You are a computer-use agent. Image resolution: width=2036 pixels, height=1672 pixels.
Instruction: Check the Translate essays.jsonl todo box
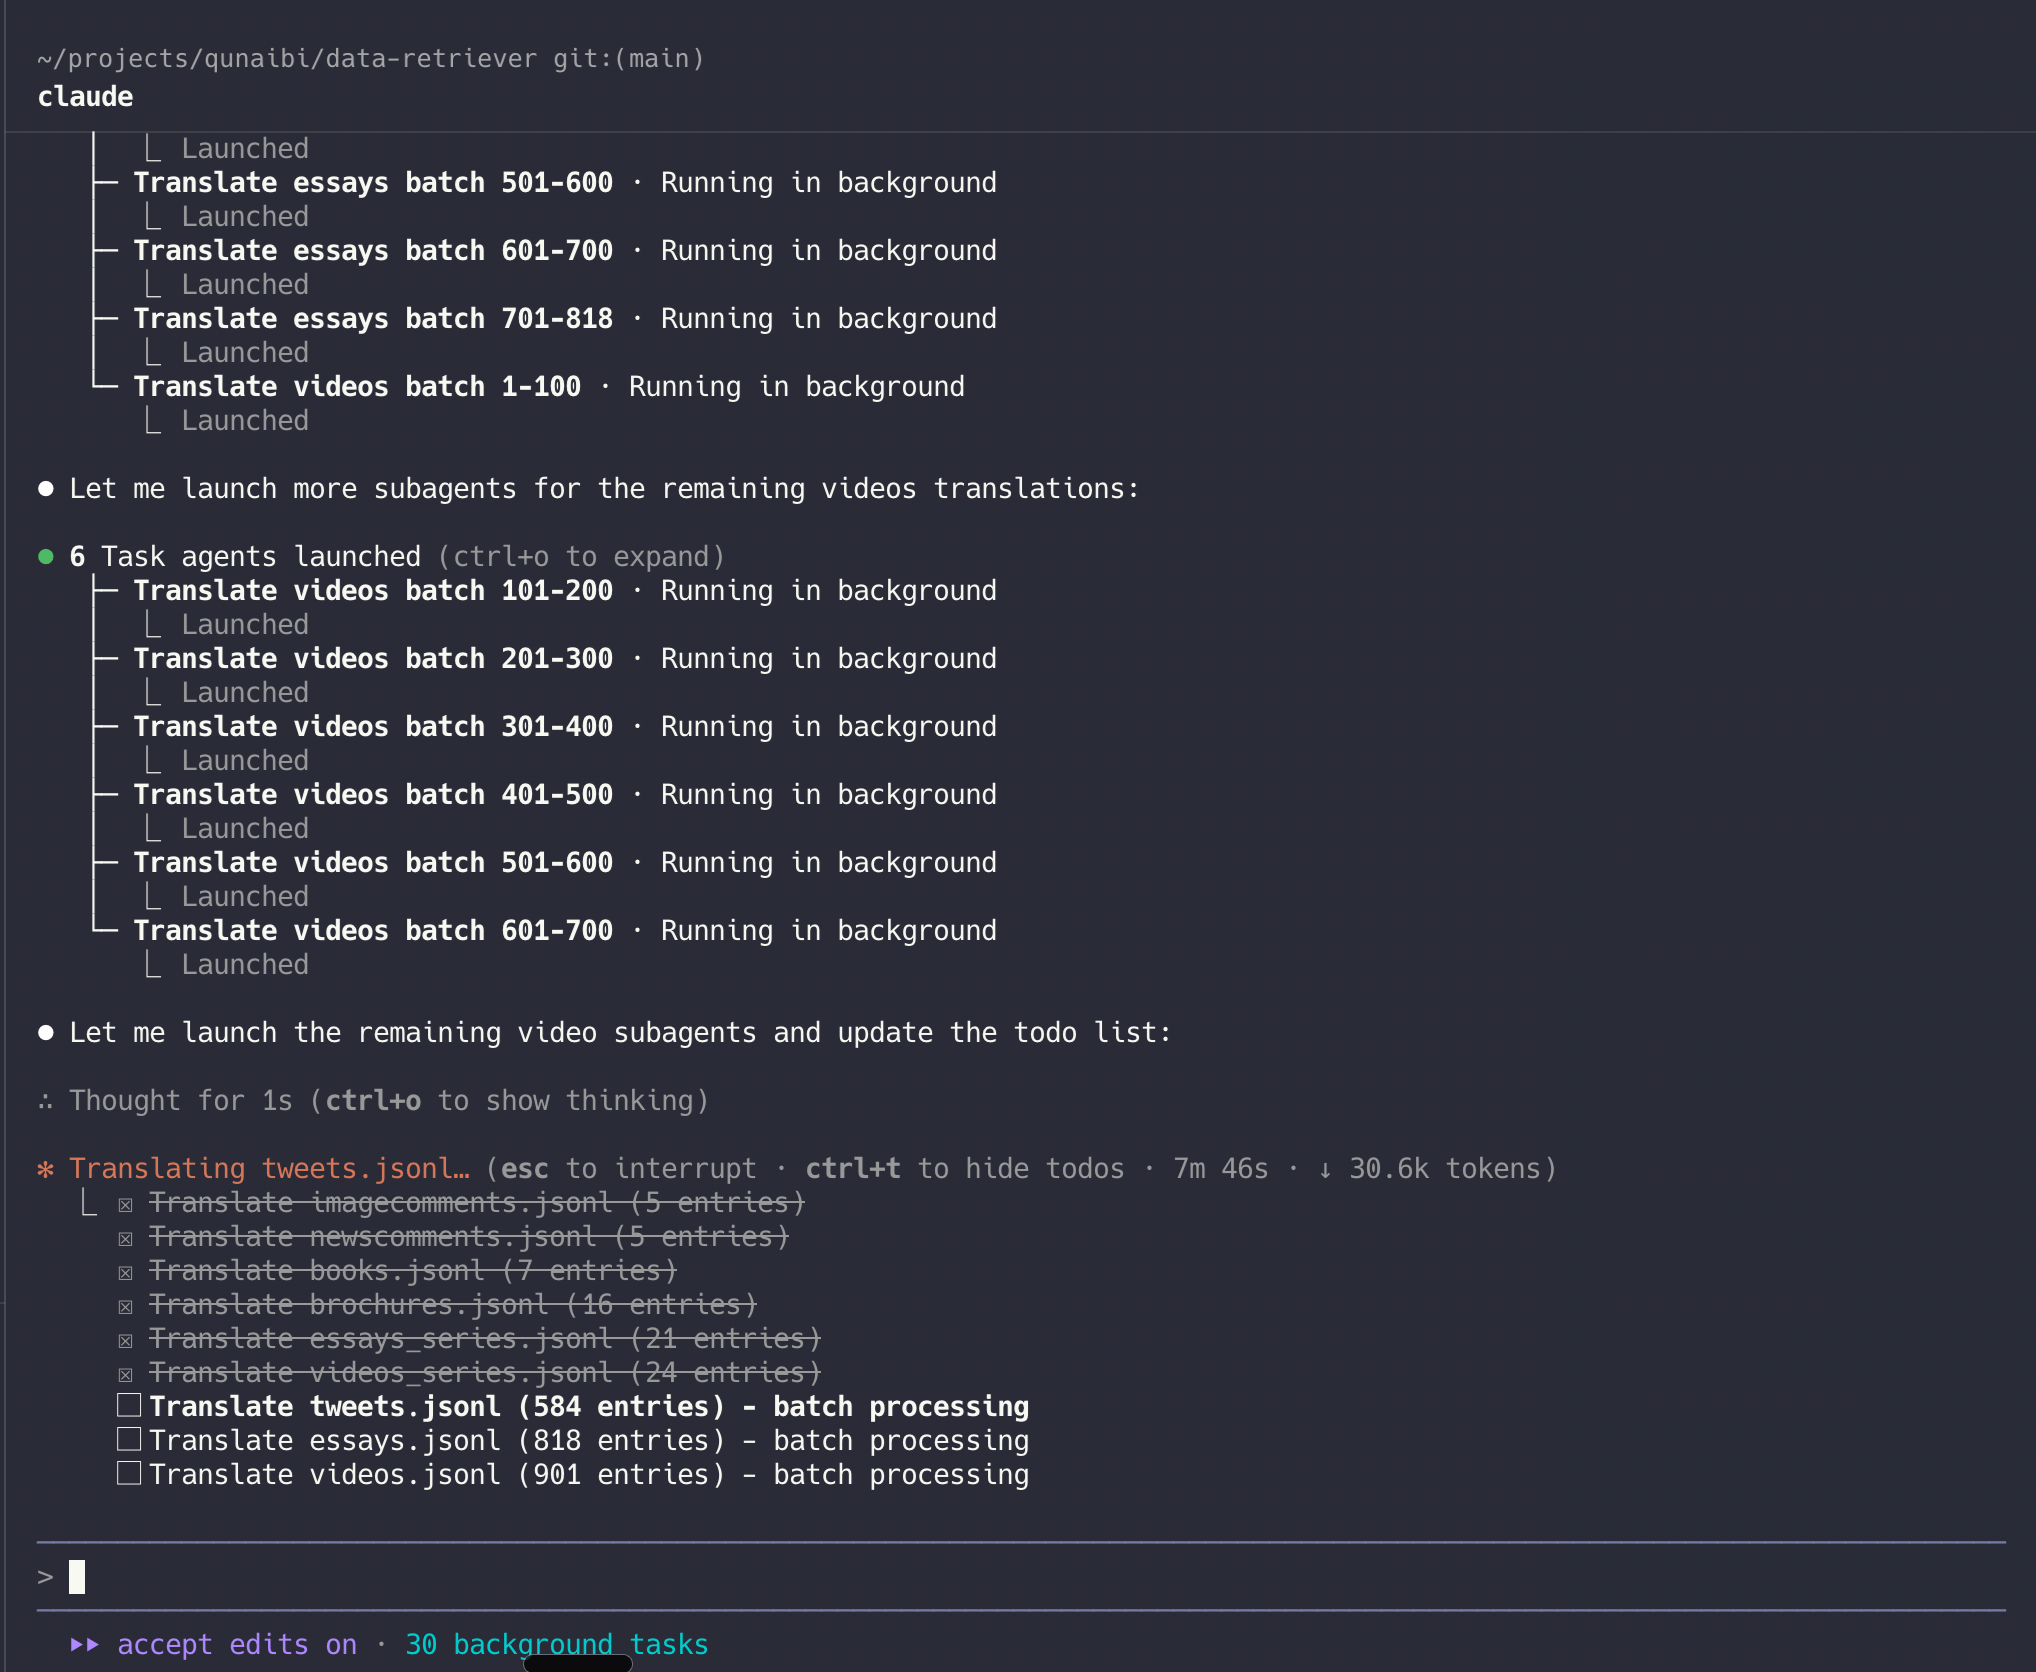click(x=129, y=1440)
